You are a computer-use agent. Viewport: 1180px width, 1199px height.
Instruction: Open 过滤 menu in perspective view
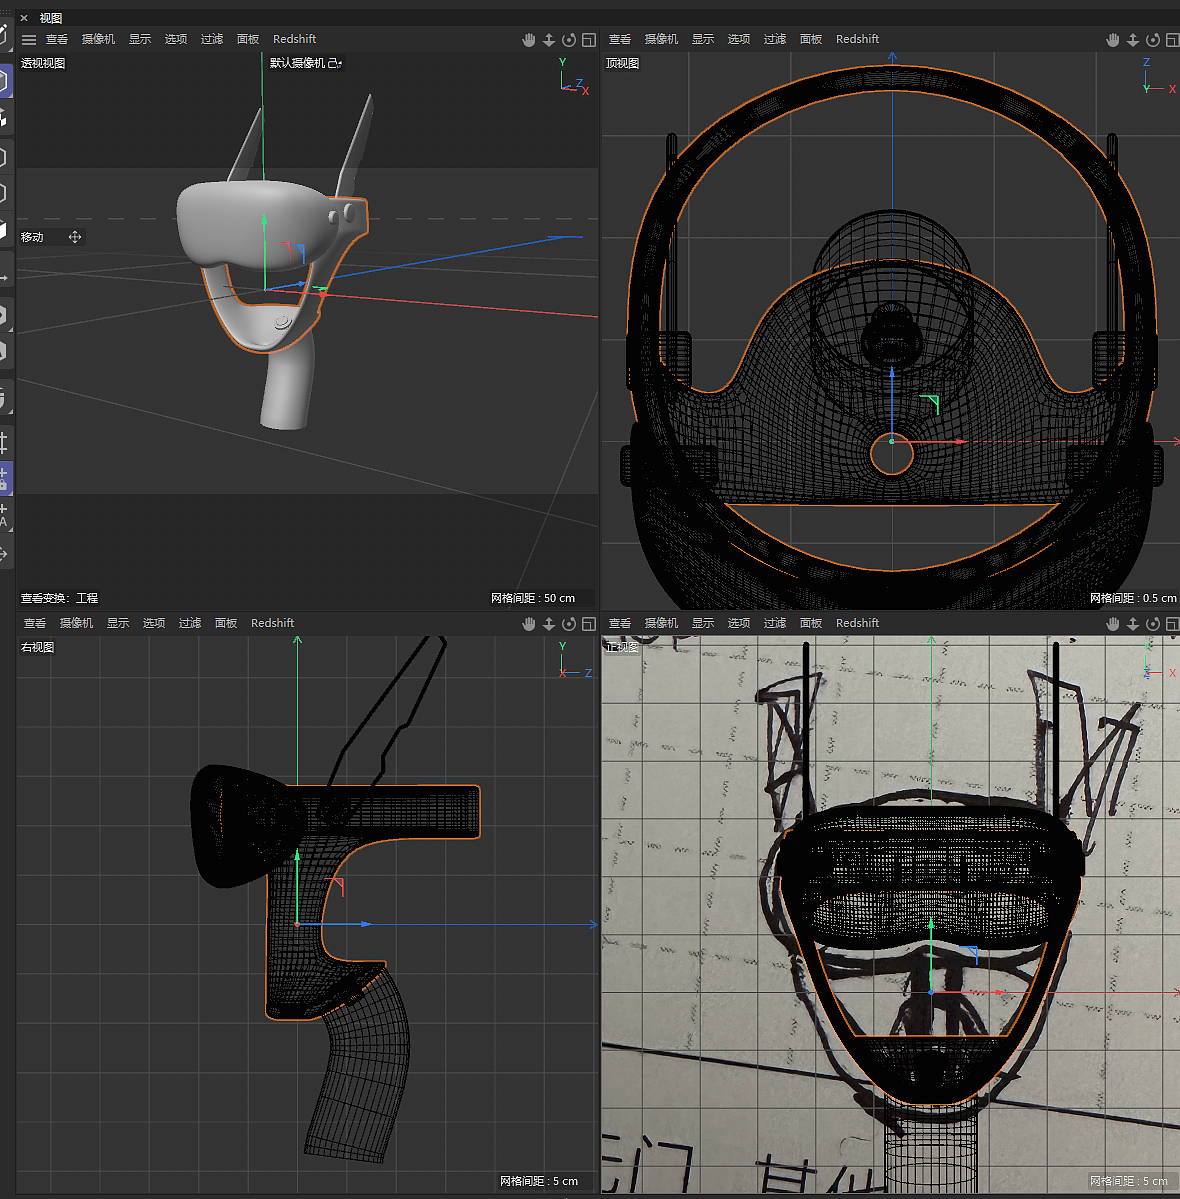(x=212, y=39)
